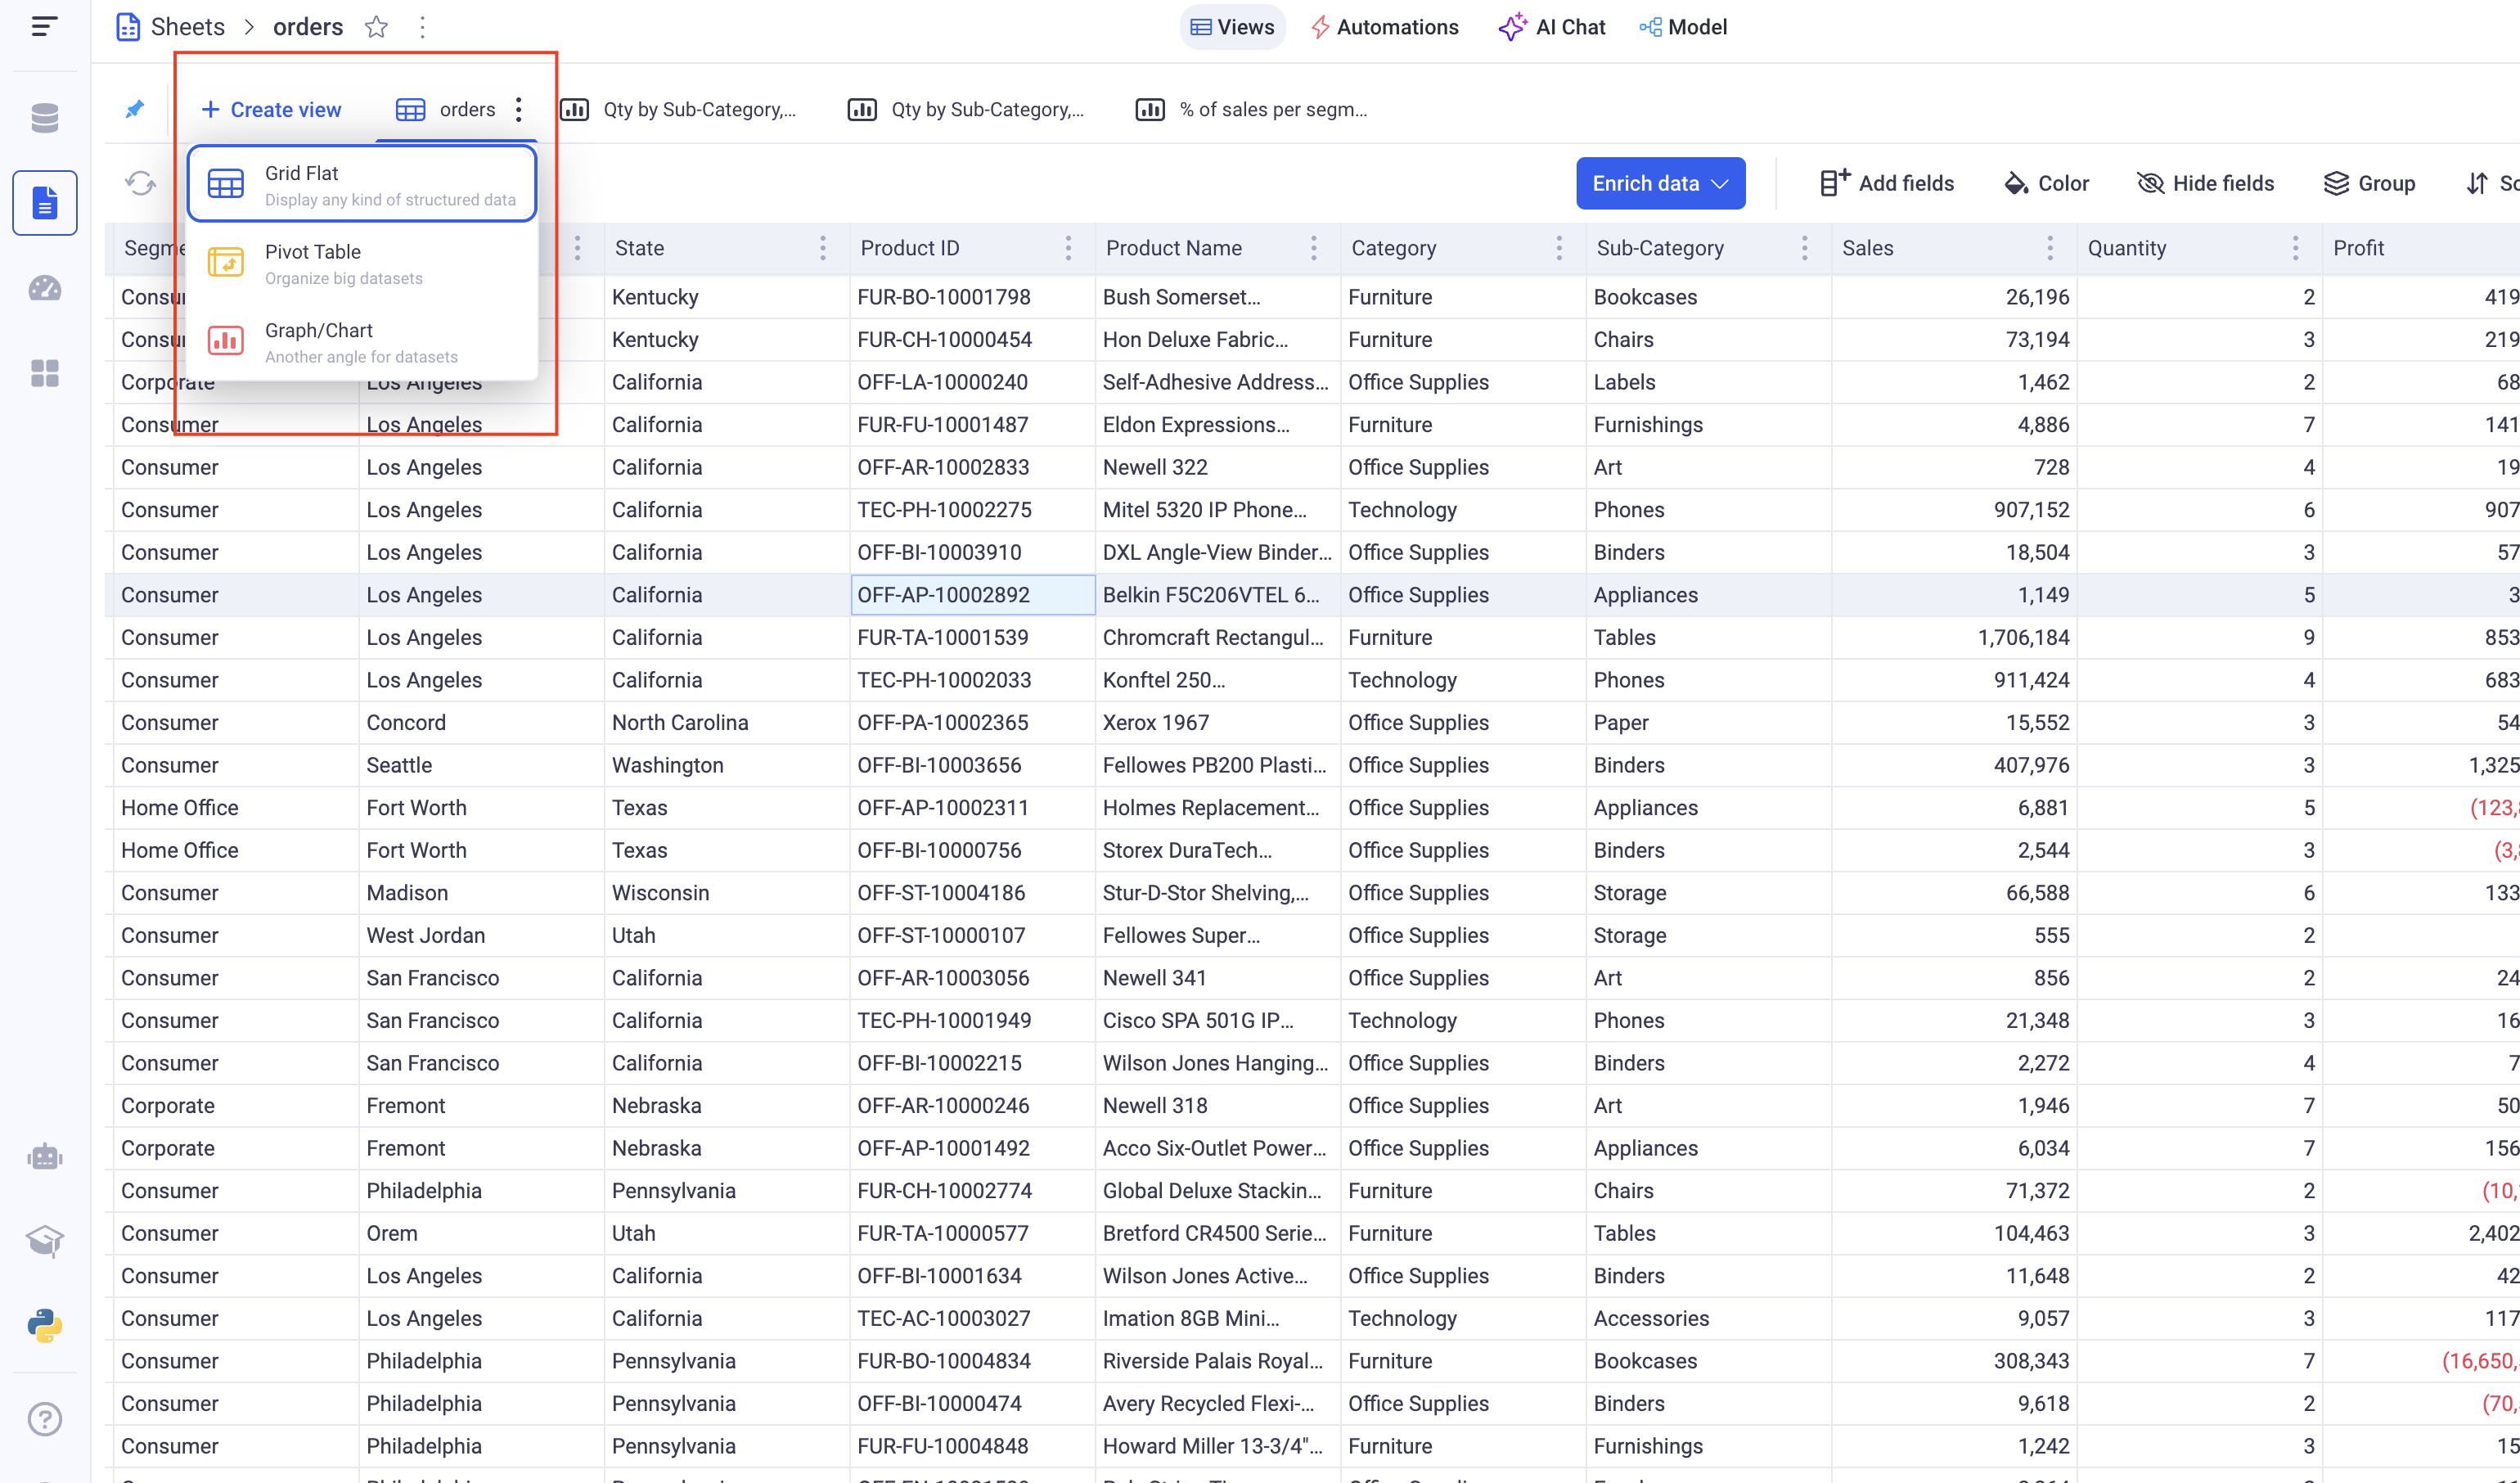Open the database icon in left sidebar
The width and height of the screenshot is (2520, 1483).
[45, 118]
